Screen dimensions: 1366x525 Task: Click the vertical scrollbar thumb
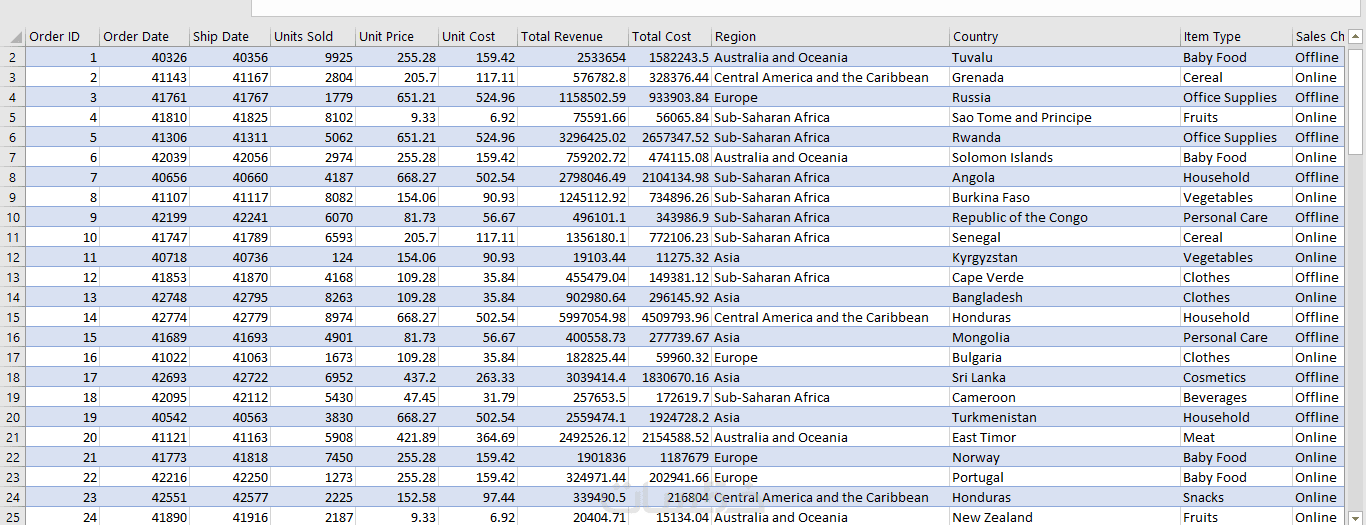[1355, 100]
